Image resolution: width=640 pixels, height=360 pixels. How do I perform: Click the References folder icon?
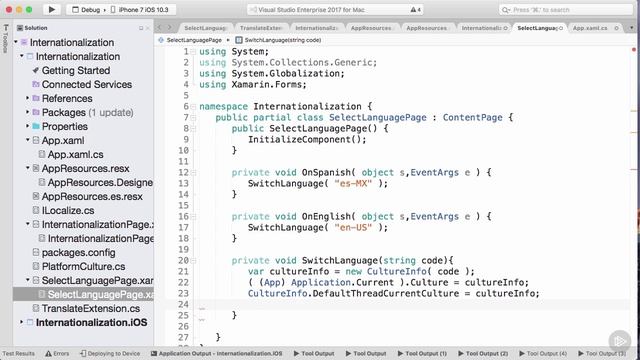tap(36, 98)
